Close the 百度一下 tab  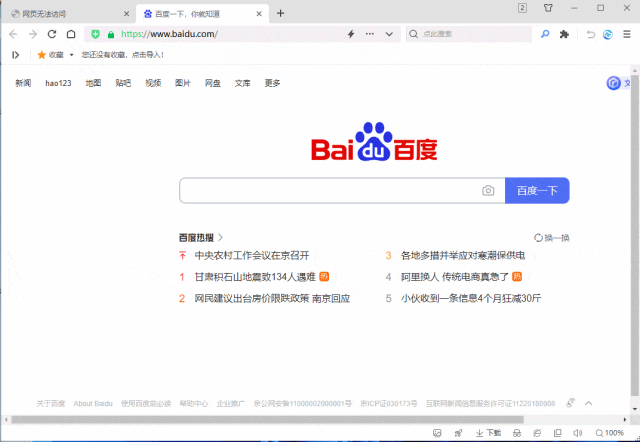click(259, 14)
